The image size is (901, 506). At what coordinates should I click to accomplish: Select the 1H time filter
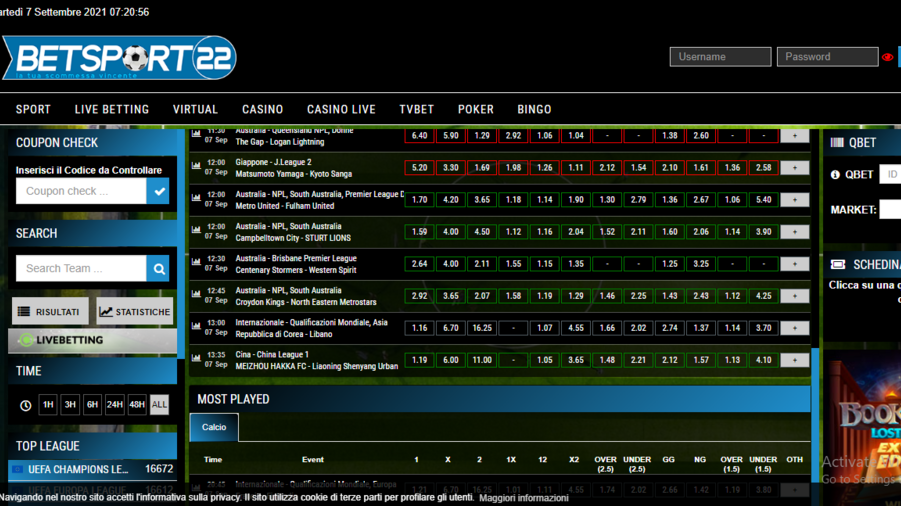pos(48,405)
